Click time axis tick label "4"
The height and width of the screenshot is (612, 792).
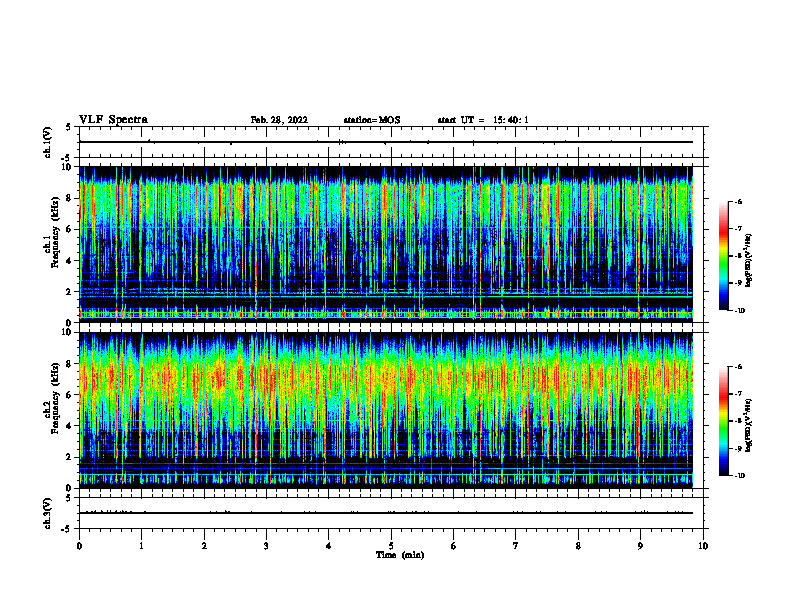(x=328, y=546)
